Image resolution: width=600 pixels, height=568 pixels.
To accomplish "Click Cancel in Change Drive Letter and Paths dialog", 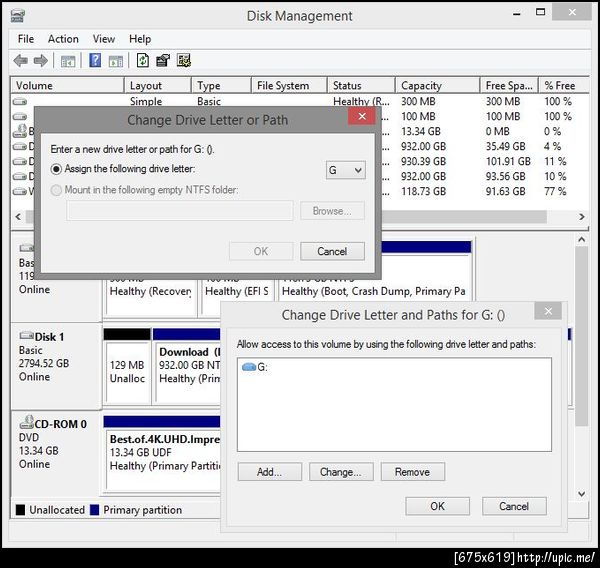I will pos(514,506).
